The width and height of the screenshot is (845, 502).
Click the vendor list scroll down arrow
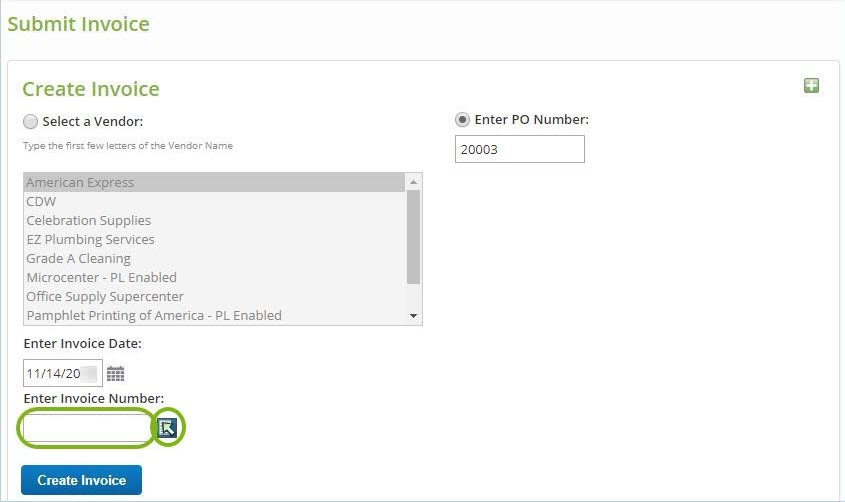pyautogui.click(x=413, y=316)
